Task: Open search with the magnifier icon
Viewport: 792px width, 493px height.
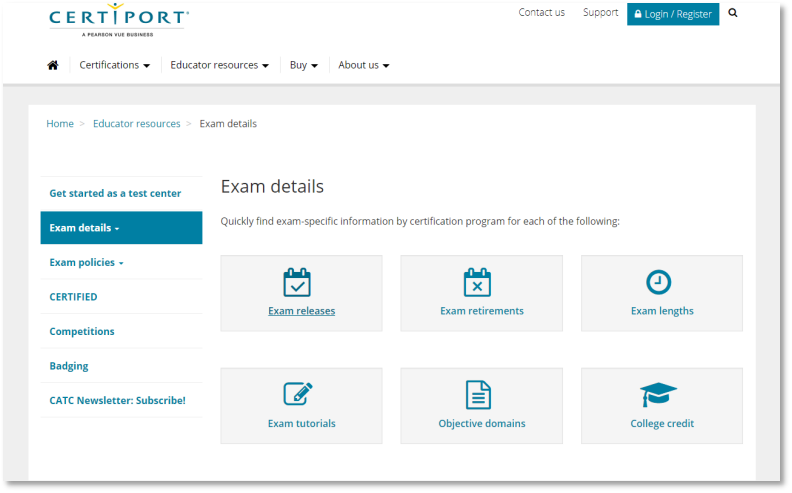Action: (733, 13)
